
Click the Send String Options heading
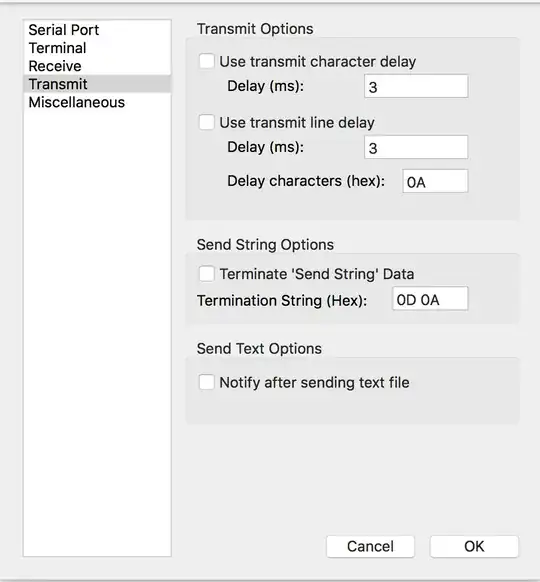[x=265, y=245]
